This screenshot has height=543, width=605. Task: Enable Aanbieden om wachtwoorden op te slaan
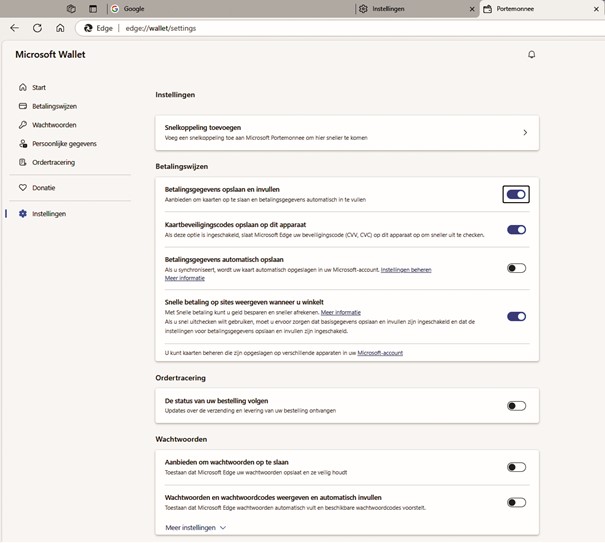tap(516, 467)
